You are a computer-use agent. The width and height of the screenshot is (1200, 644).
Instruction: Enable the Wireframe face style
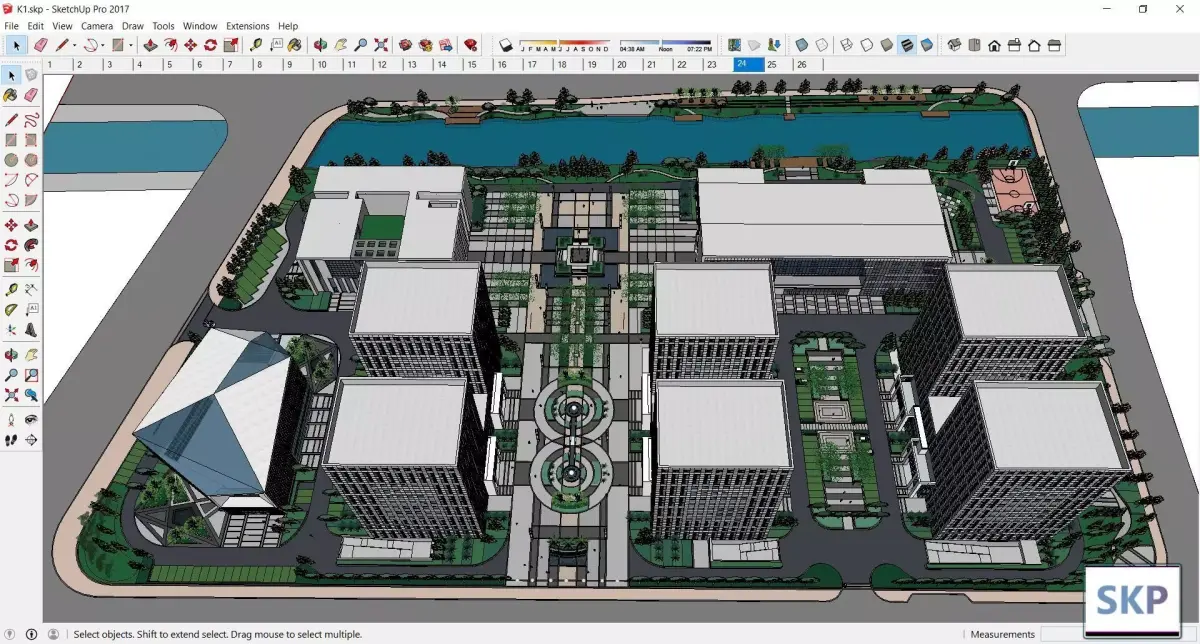point(847,45)
